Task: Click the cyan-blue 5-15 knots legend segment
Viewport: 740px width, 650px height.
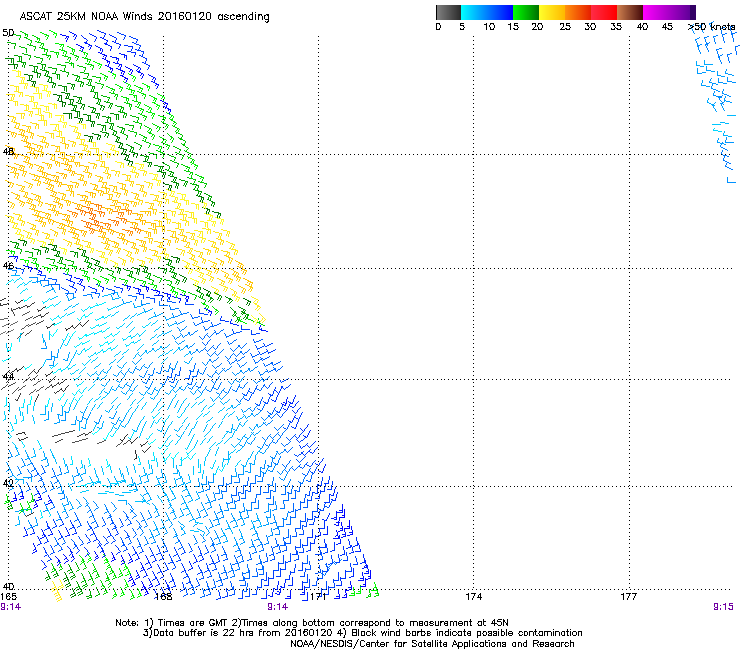Action: (487, 12)
